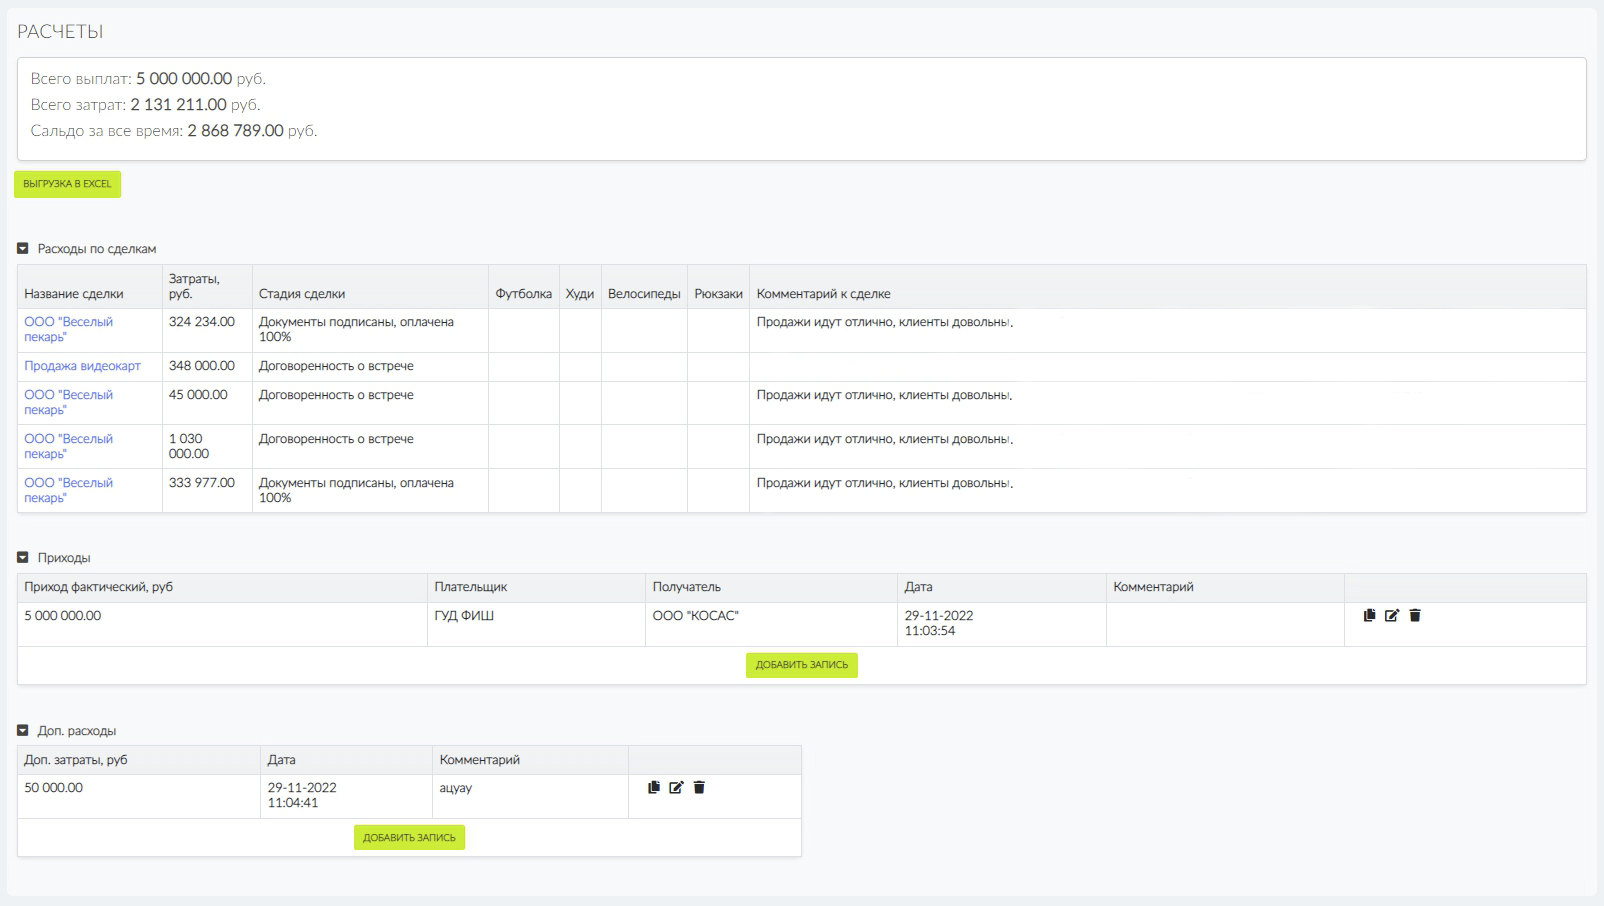Image resolution: width=1604 pixels, height=906 pixels.
Task: Export data with Выгрузка в Excel button
Action: coord(67,184)
